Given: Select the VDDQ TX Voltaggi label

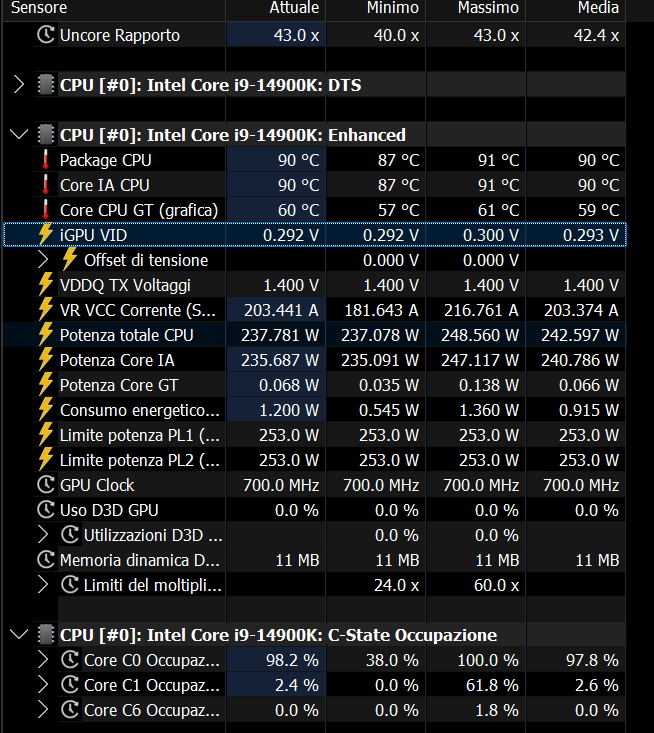Looking at the screenshot, I should pos(125,285).
